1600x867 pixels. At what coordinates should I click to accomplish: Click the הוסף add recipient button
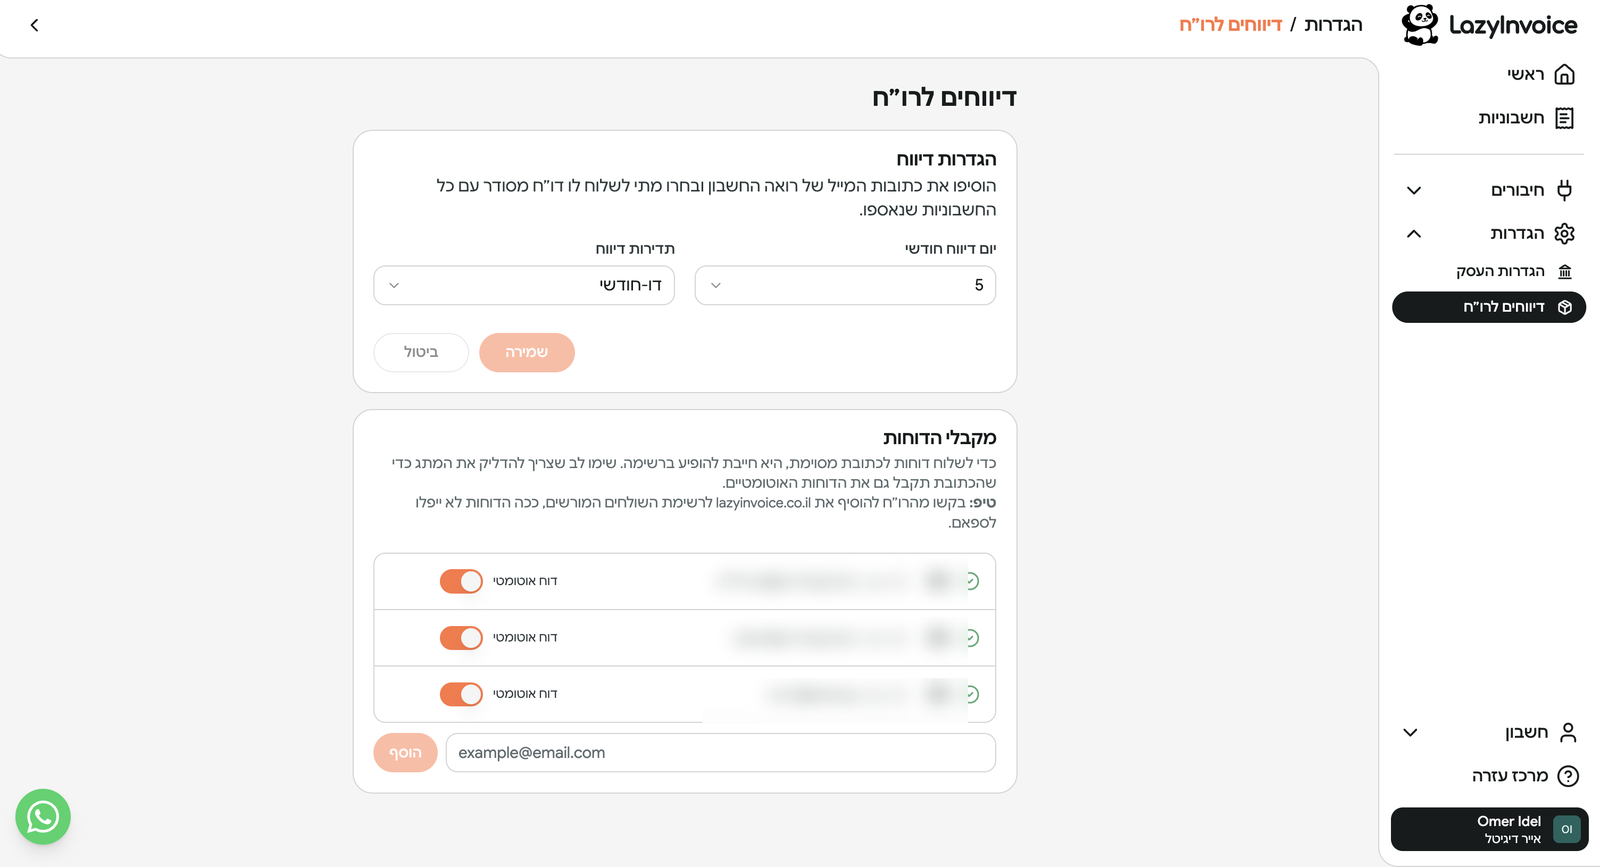[405, 753]
